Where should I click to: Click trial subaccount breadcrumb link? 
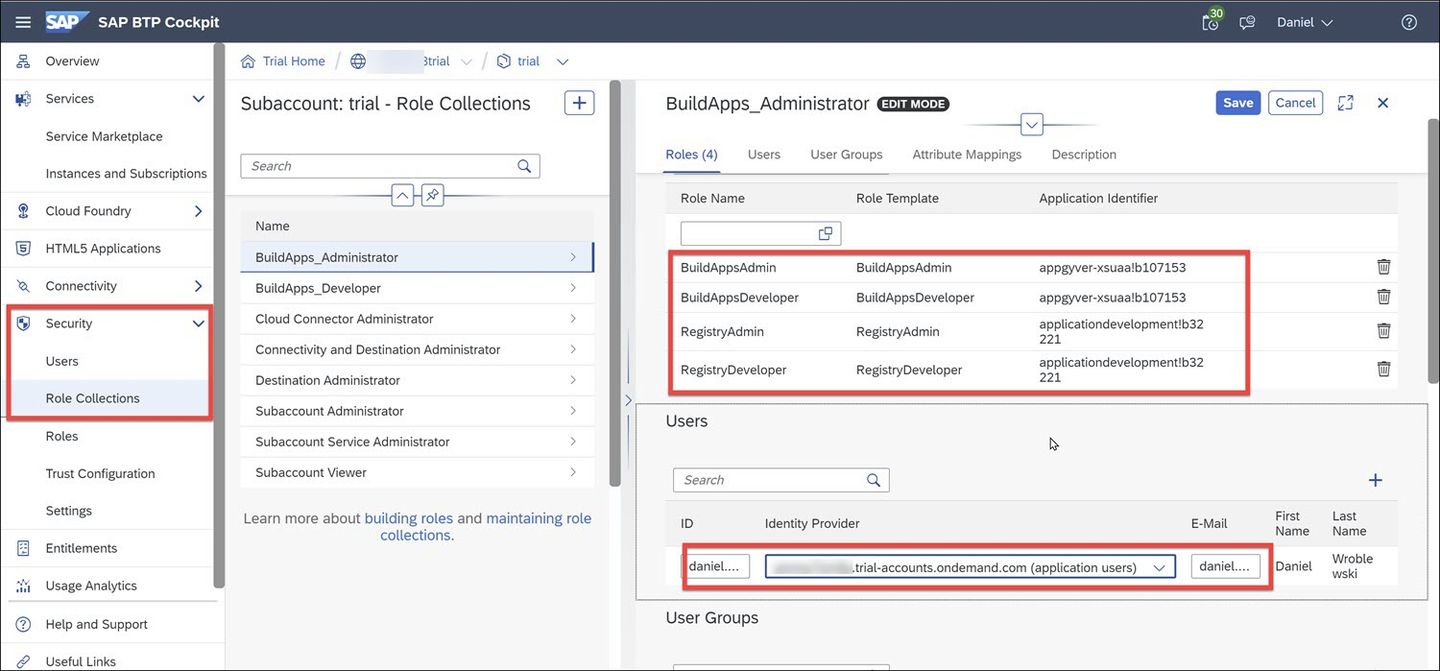tap(528, 61)
